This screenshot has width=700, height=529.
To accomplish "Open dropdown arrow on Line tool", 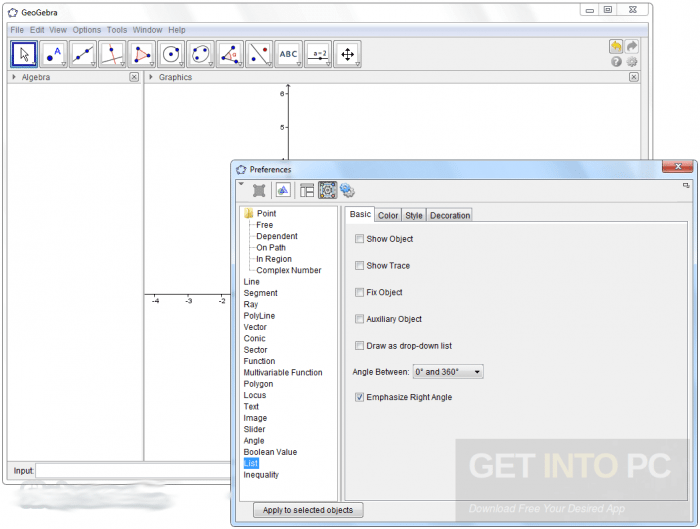I will coord(93,64).
